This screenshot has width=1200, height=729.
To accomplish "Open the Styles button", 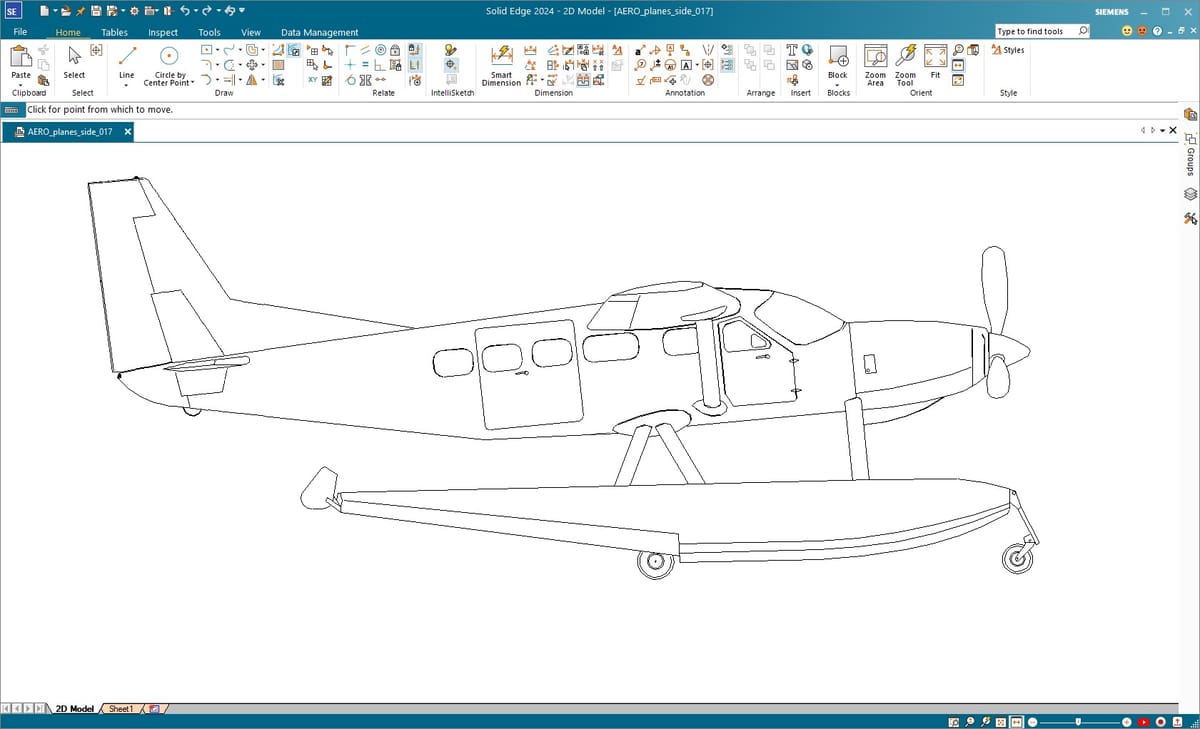I will click(x=1008, y=50).
